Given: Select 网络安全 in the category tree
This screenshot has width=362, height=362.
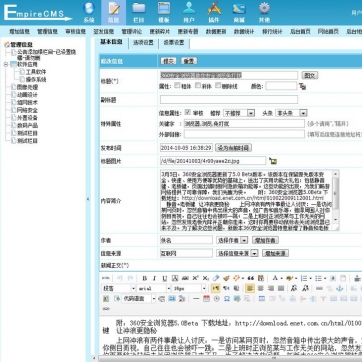Looking at the screenshot, I should 28,110.
